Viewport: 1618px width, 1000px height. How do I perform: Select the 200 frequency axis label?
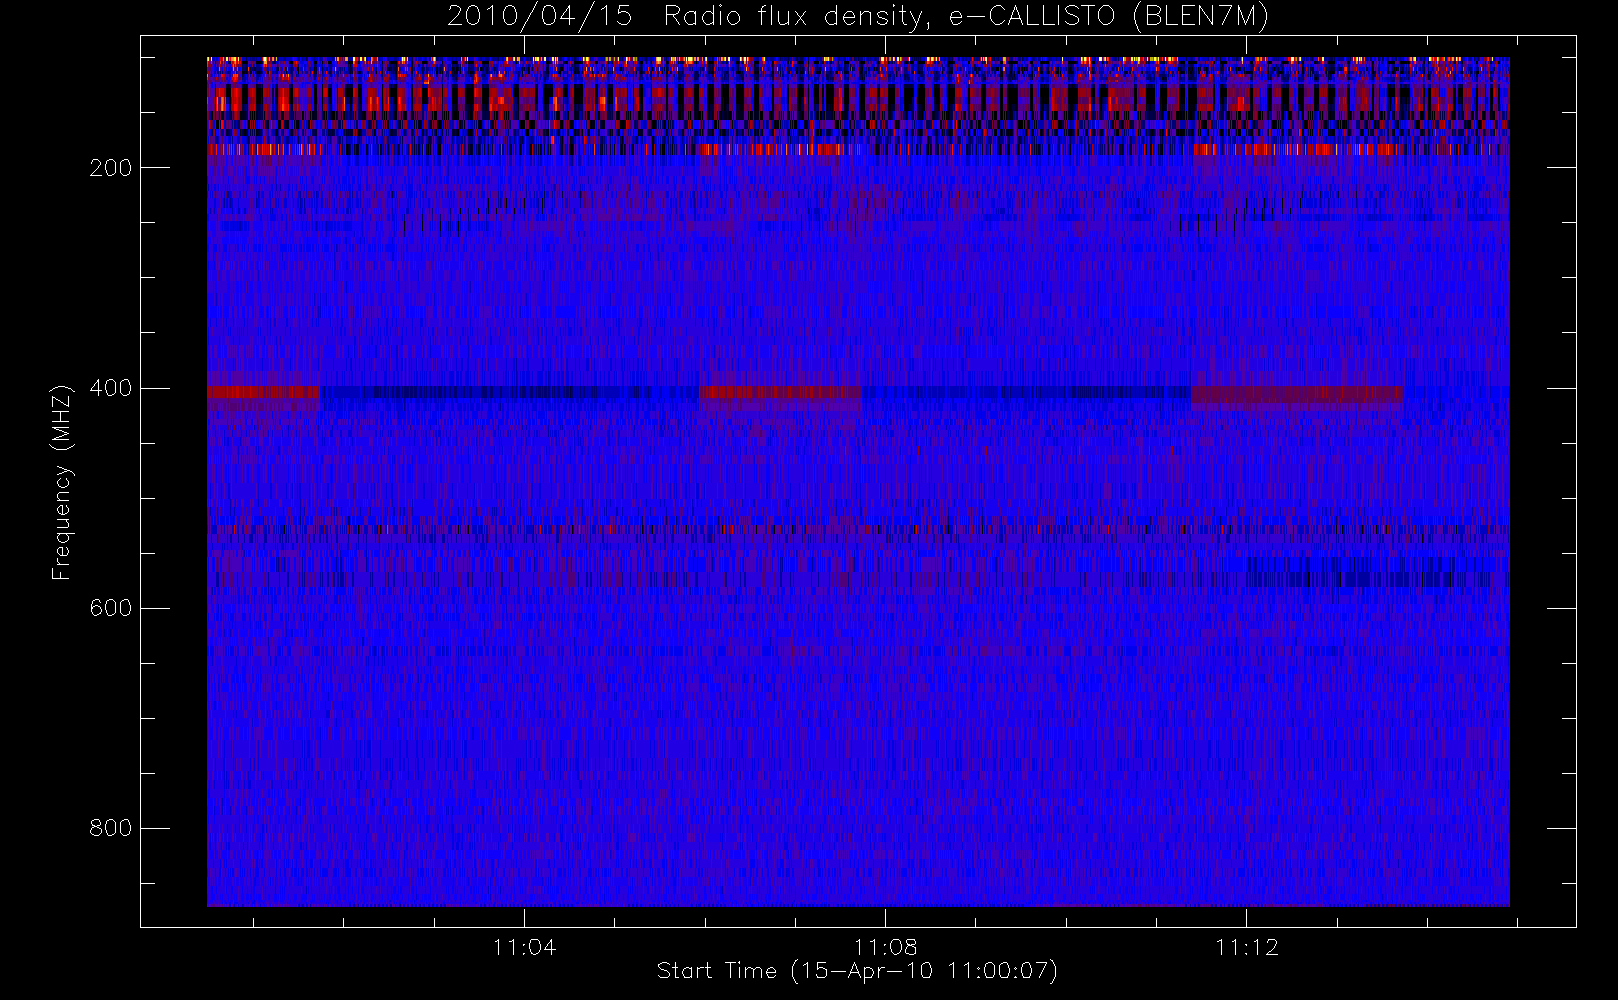click(111, 168)
